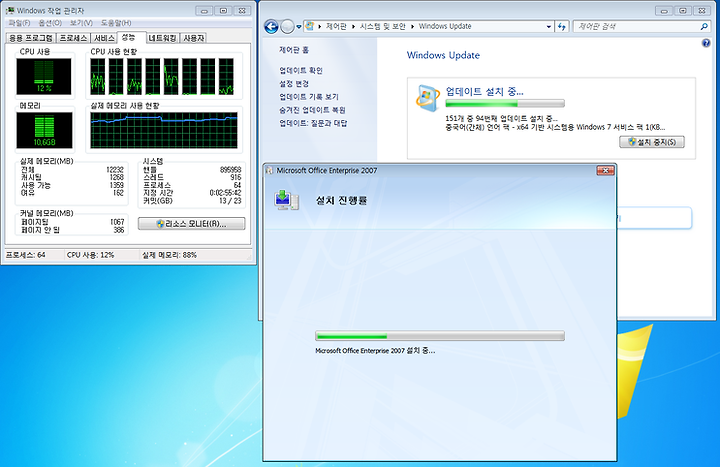Viewport: 720px width, 467px height.
Task: Click the Control Panel address bar icon
Action: click(x=310, y=26)
